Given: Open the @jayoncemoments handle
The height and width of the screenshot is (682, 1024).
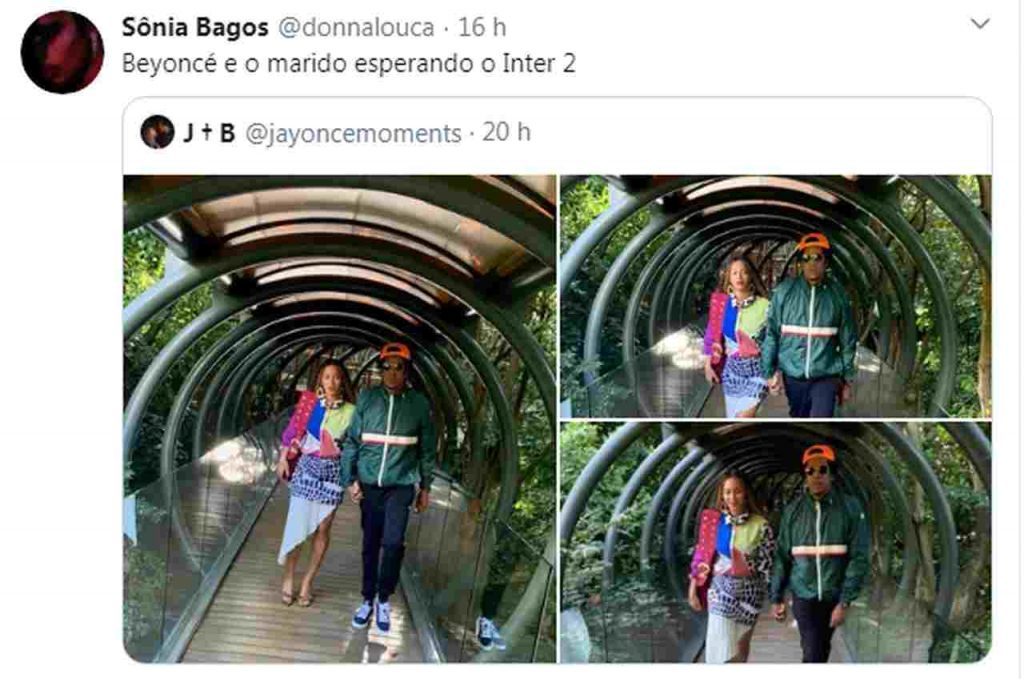Looking at the screenshot, I should coord(353,133).
